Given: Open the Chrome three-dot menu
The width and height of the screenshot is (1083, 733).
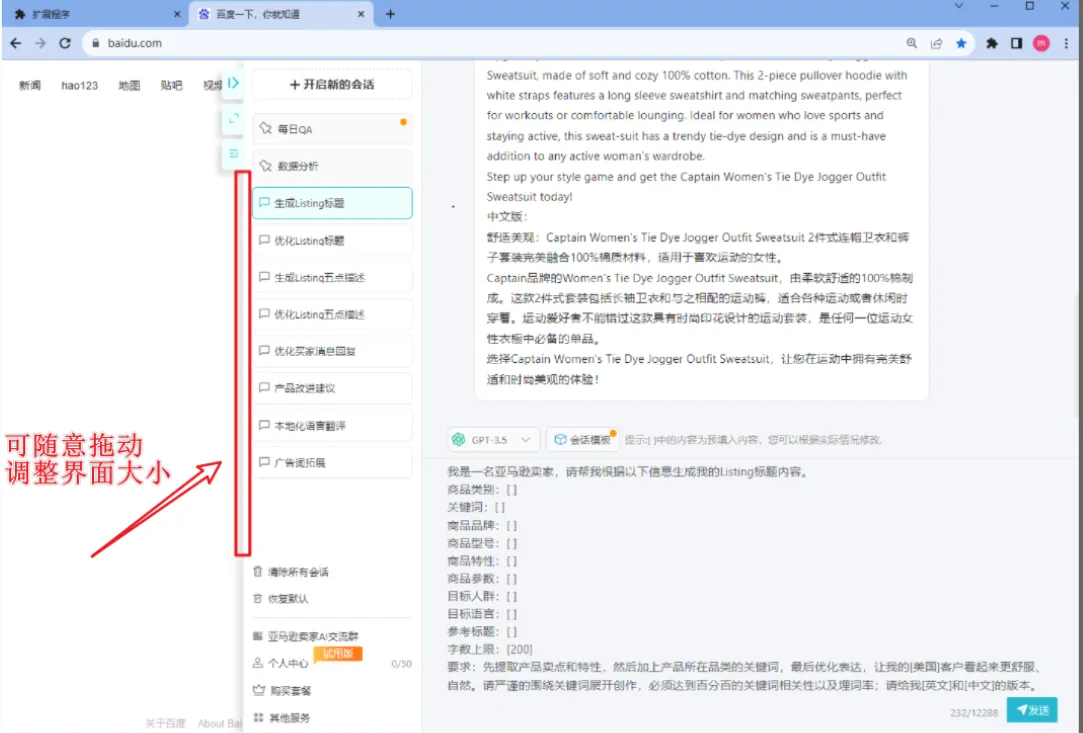Looking at the screenshot, I should (x=1067, y=43).
